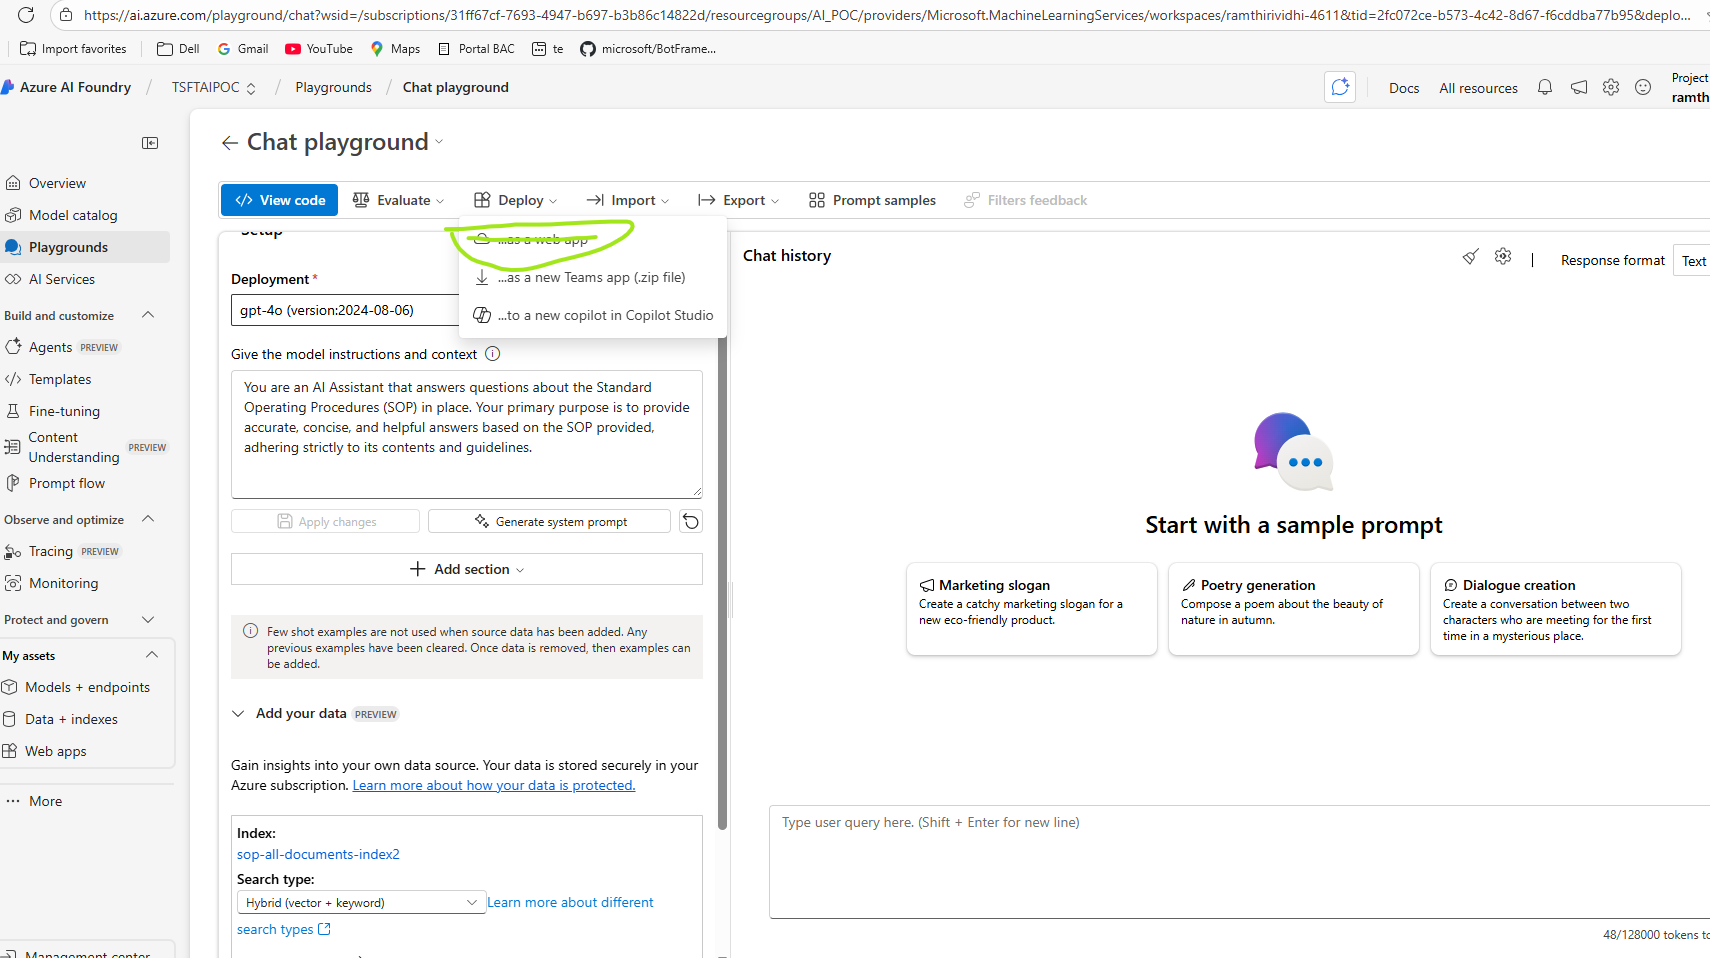Open Prompt samples
1710x958 pixels.
click(x=873, y=200)
